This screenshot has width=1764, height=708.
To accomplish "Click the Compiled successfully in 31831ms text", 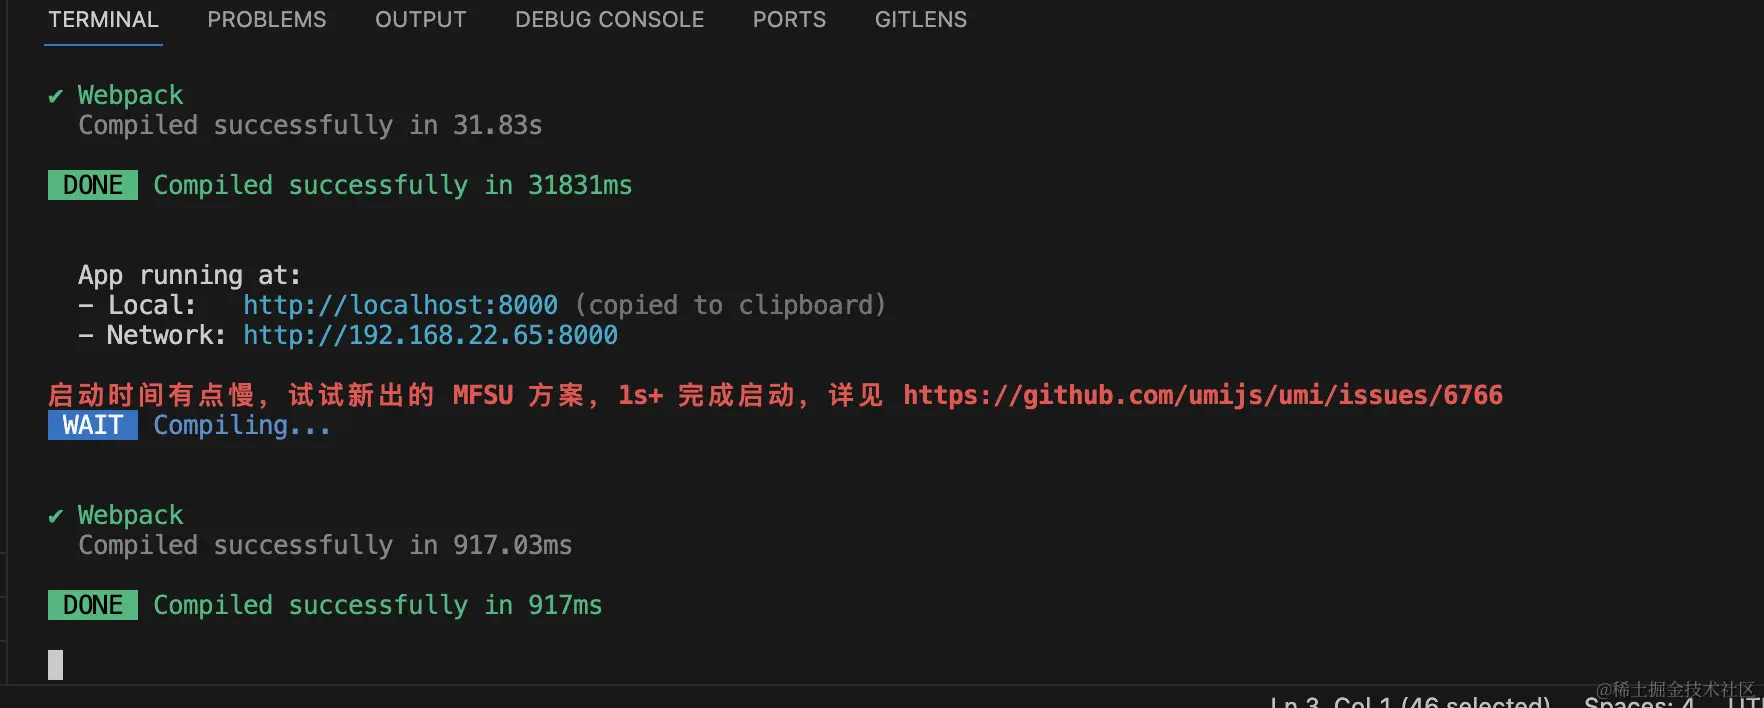I will 392,185.
